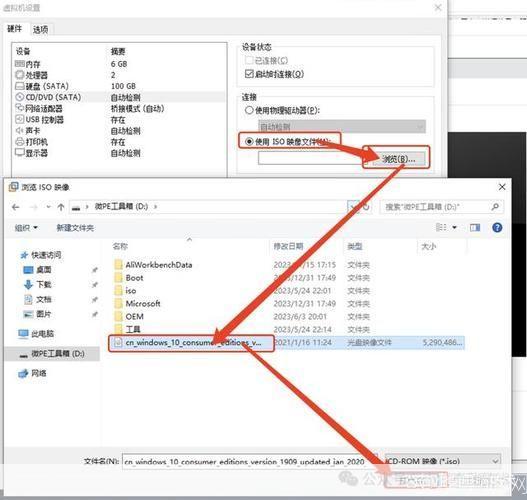Expand the 组织 menu dropdown
The width and height of the screenshot is (527, 500).
[26, 228]
